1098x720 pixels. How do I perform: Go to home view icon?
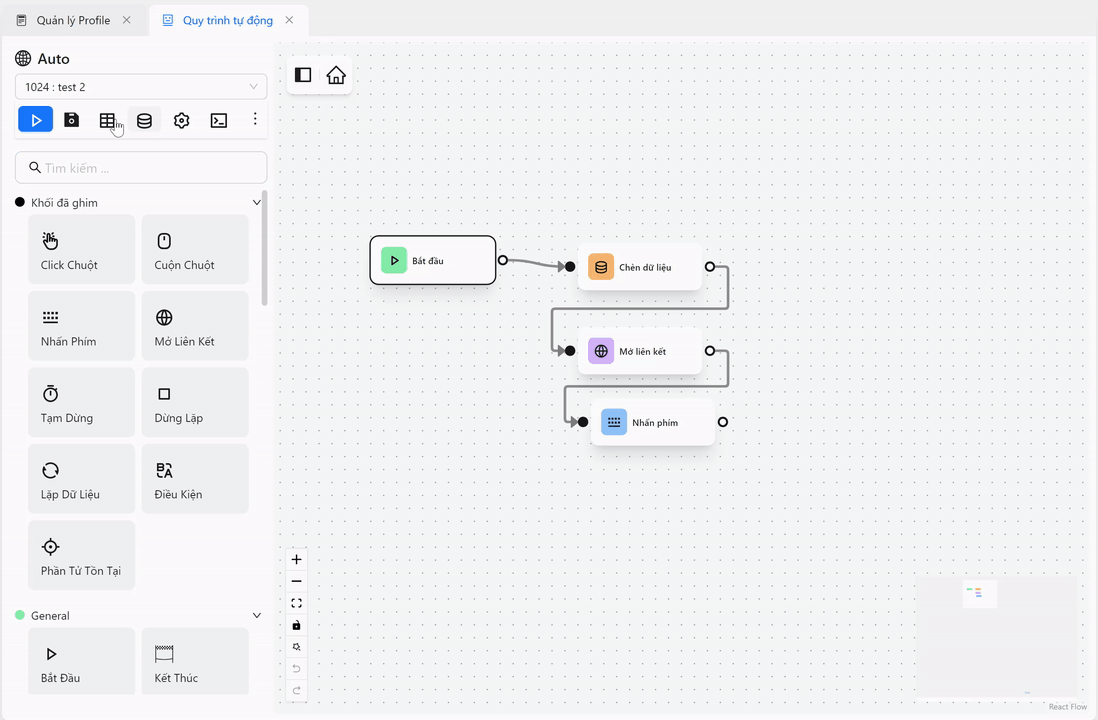[x=336, y=75]
